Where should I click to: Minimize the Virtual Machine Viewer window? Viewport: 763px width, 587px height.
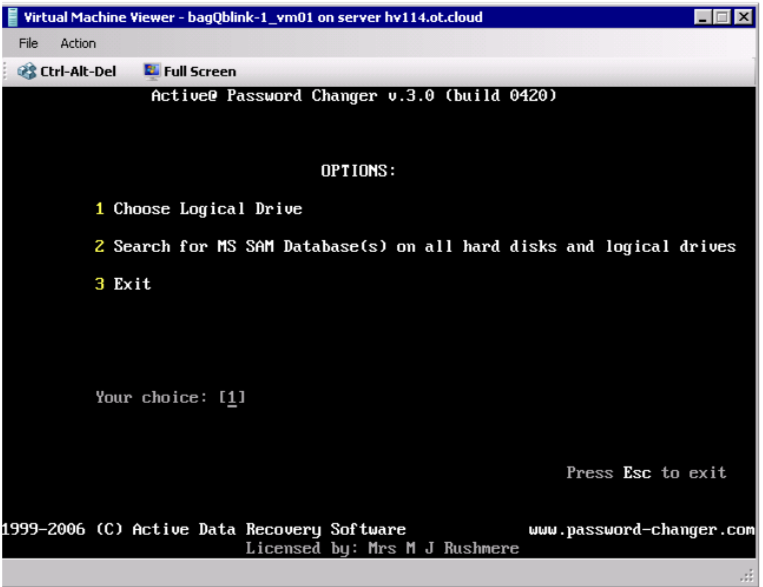pyautogui.click(x=702, y=18)
